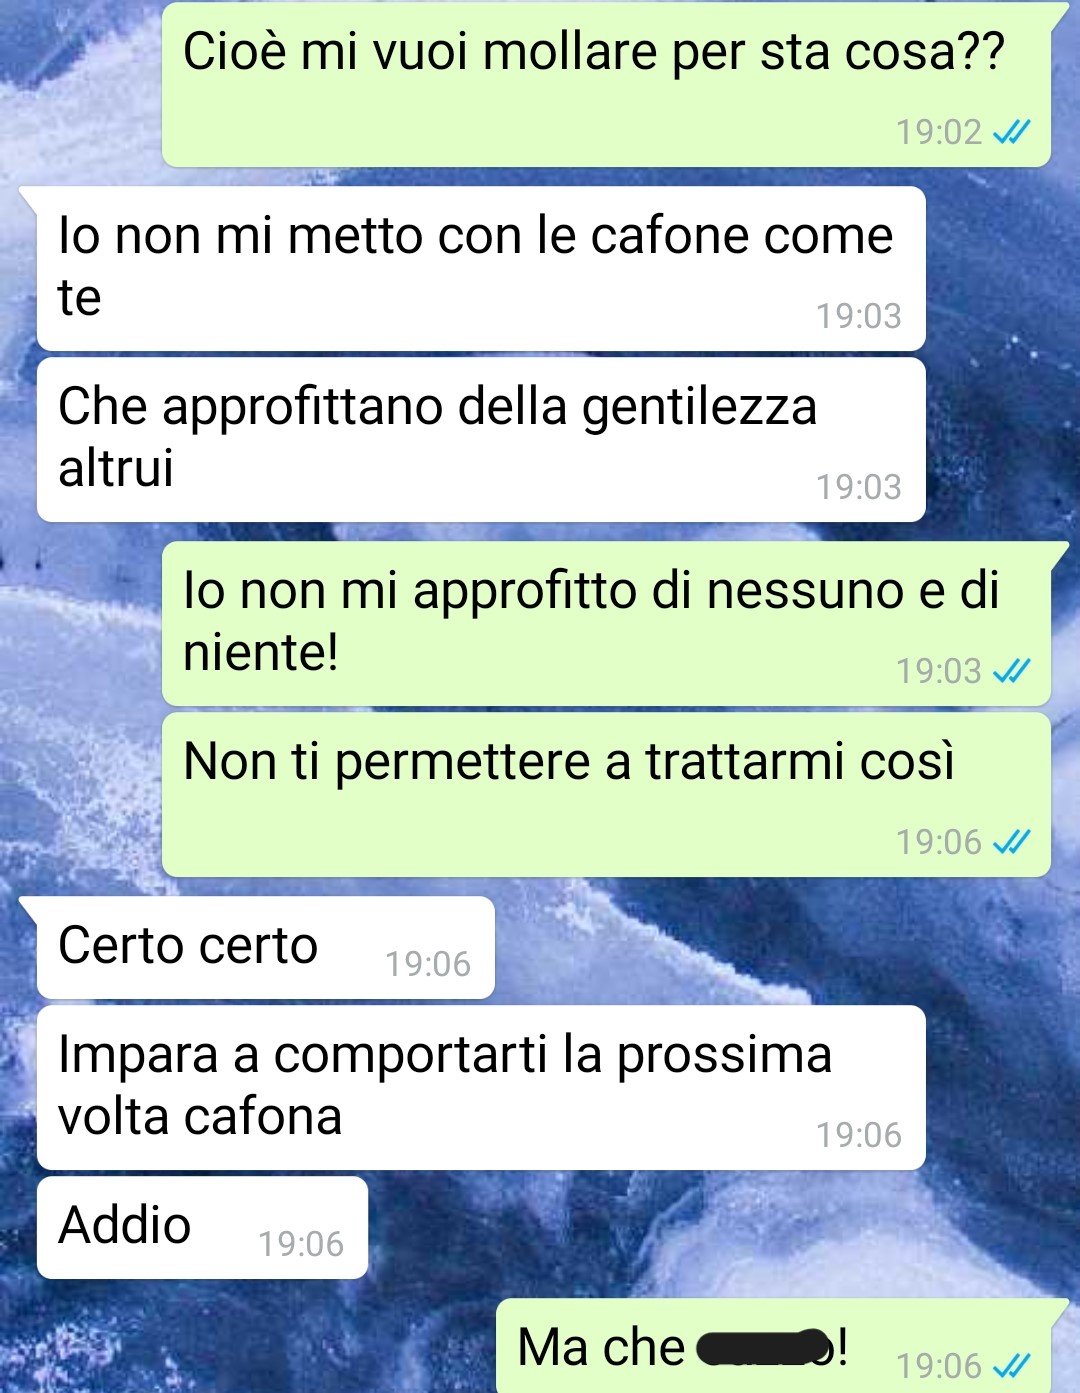Viewport: 1080px width, 1393px height.
Task: Tap the 'Addio' message bubble
Action: click(x=202, y=1227)
